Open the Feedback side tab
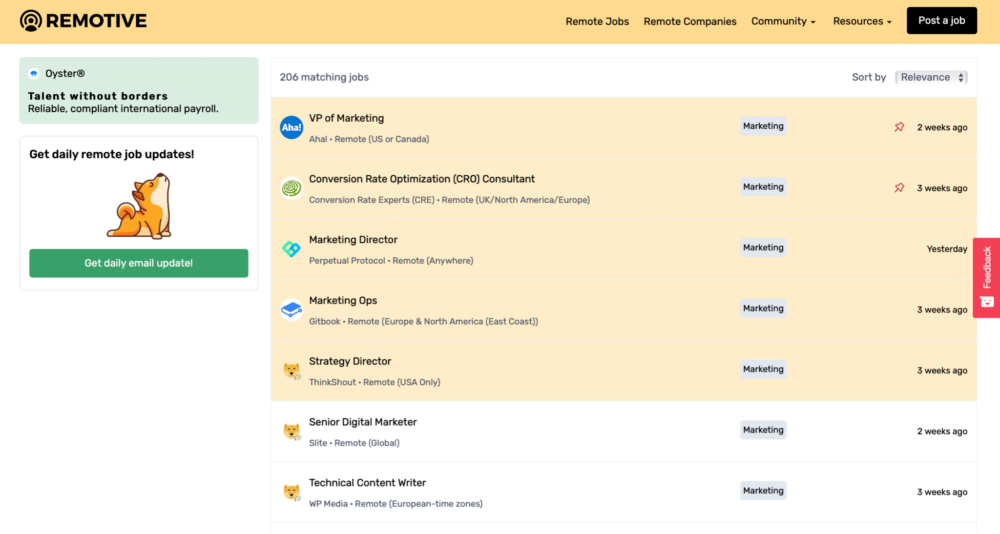Image resolution: width=1000 pixels, height=534 pixels. point(987,278)
